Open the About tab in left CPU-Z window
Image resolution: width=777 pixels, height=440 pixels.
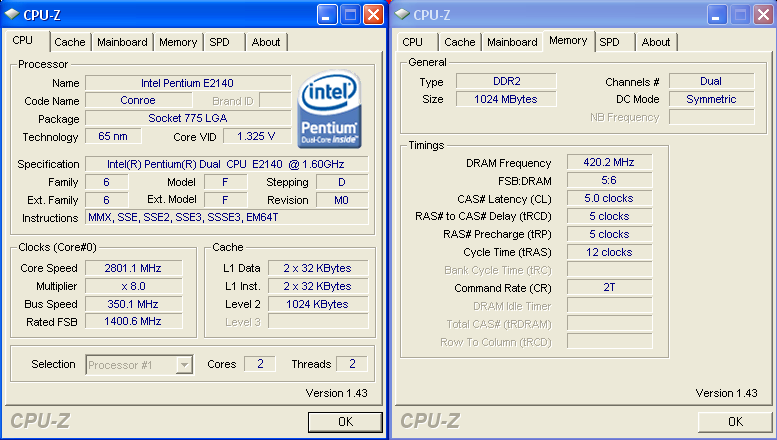(266, 42)
